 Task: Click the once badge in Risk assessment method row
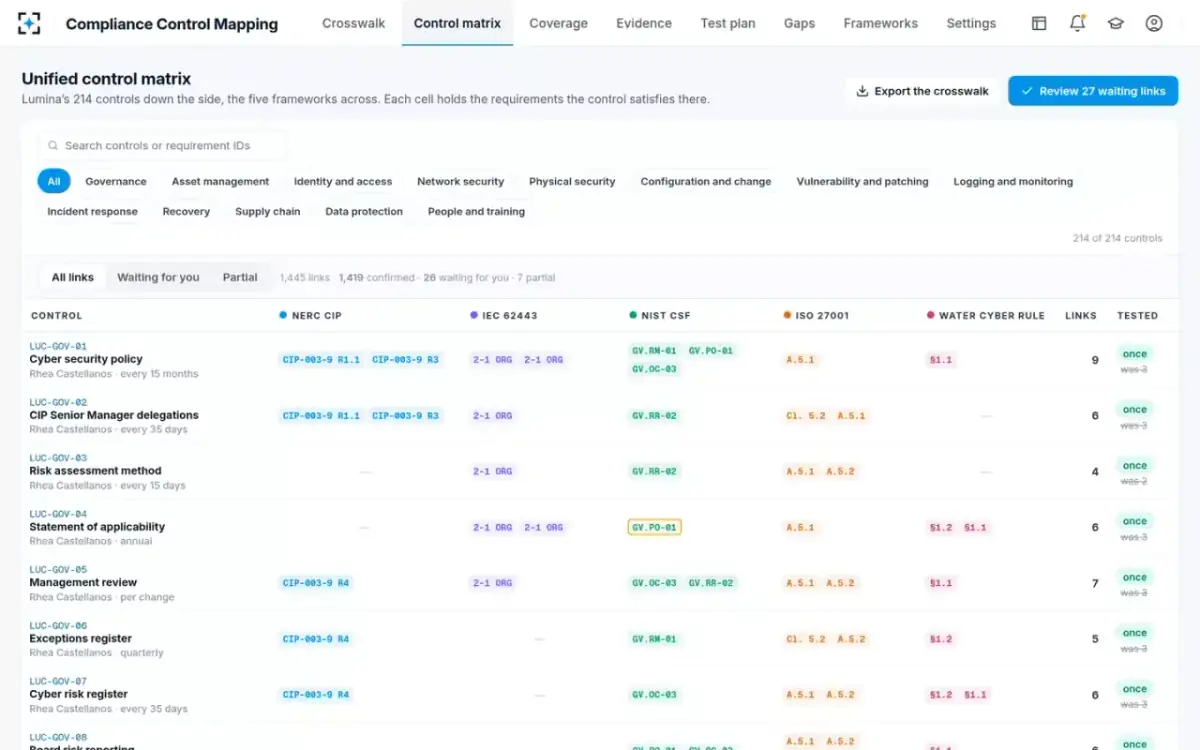1134,466
